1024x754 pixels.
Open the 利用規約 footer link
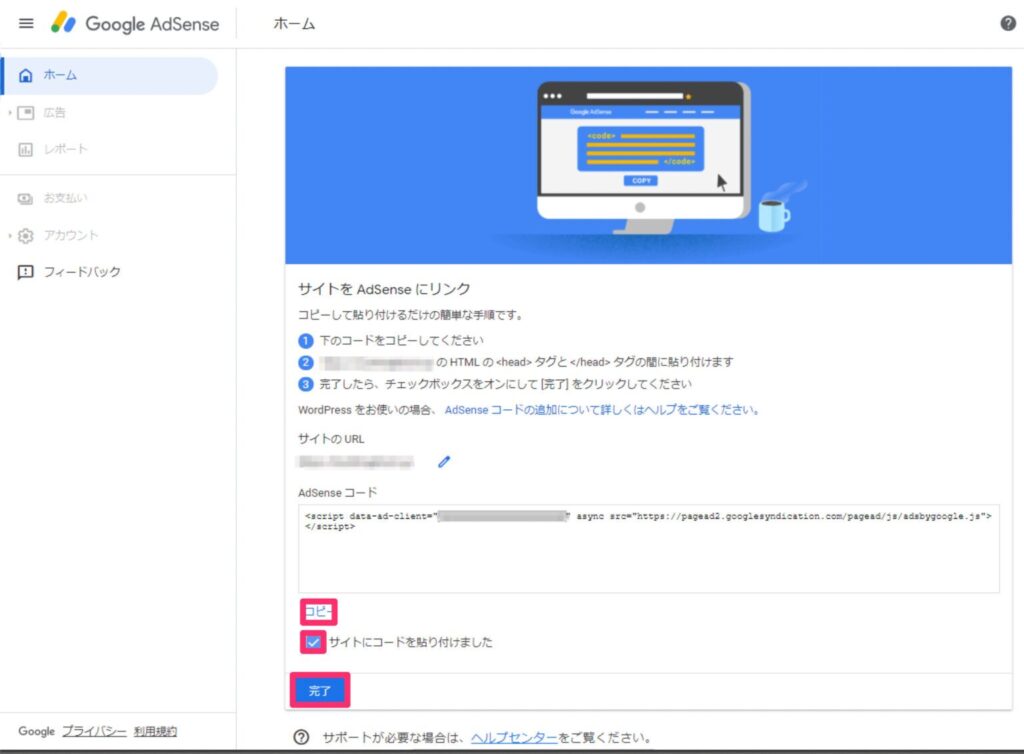(x=155, y=731)
